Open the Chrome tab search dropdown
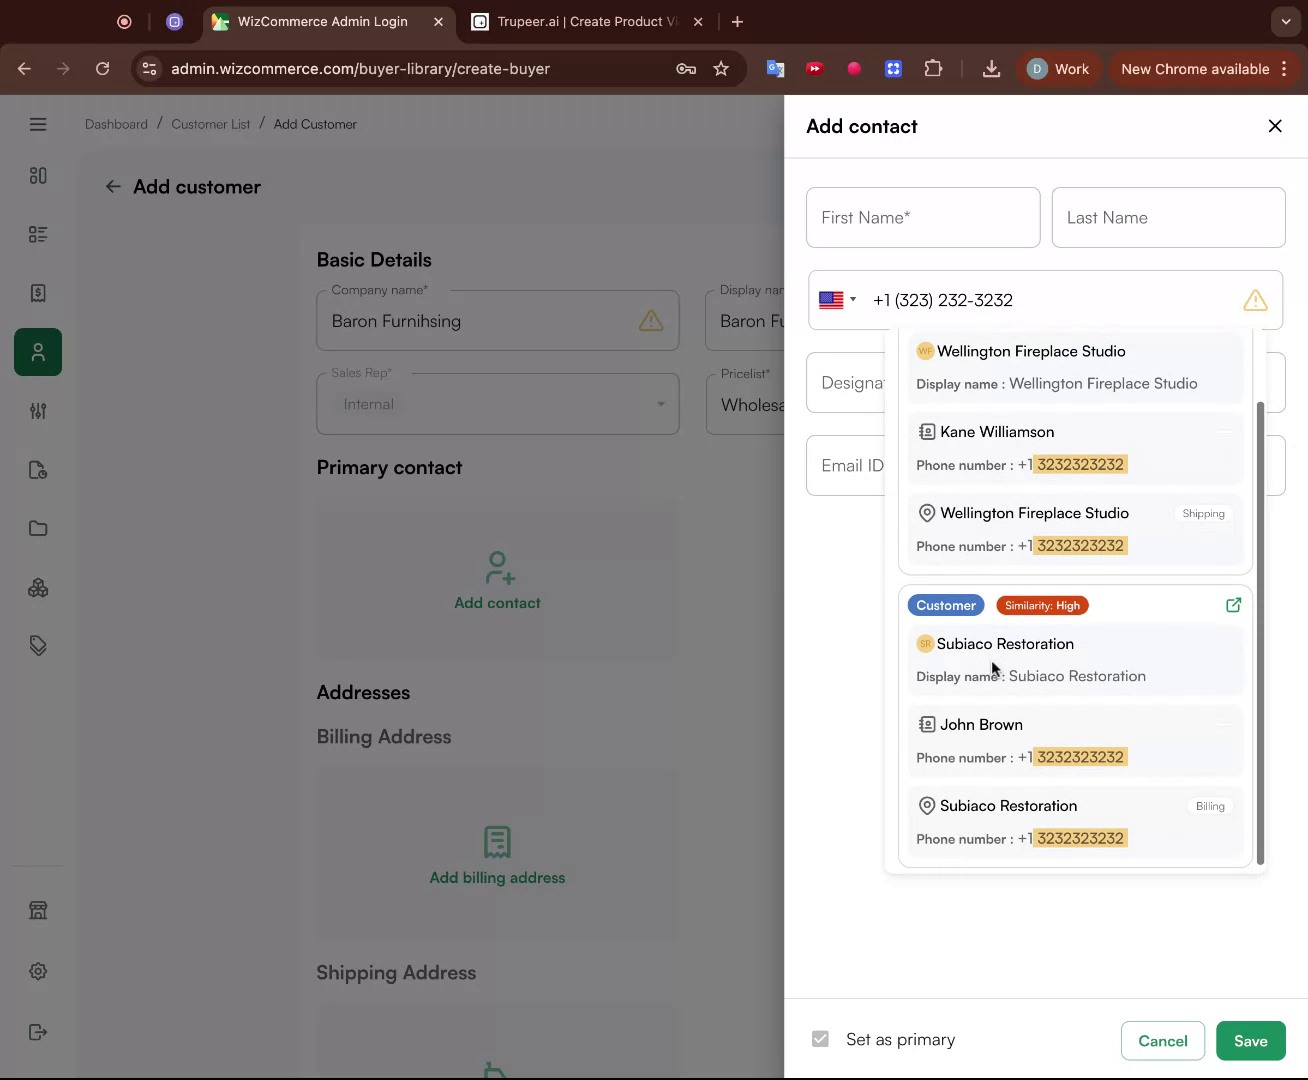Image resolution: width=1308 pixels, height=1080 pixels. tap(1286, 21)
